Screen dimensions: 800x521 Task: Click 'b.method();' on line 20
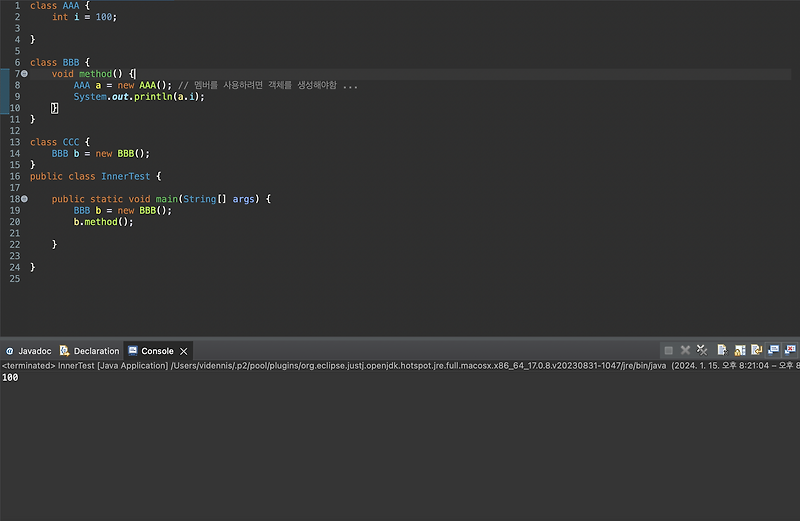tap(104, 222)
